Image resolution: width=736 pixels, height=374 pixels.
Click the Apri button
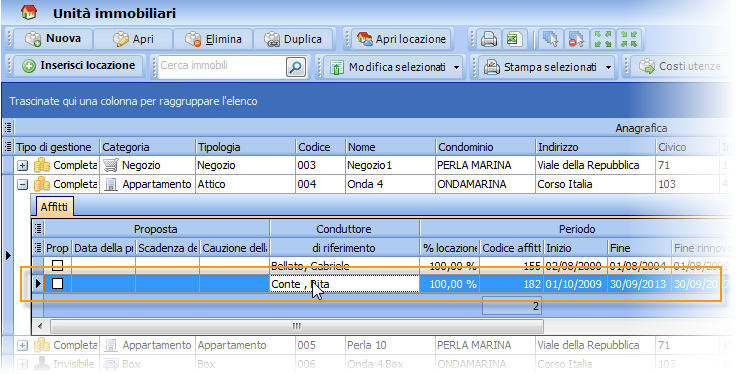point(133,39)
